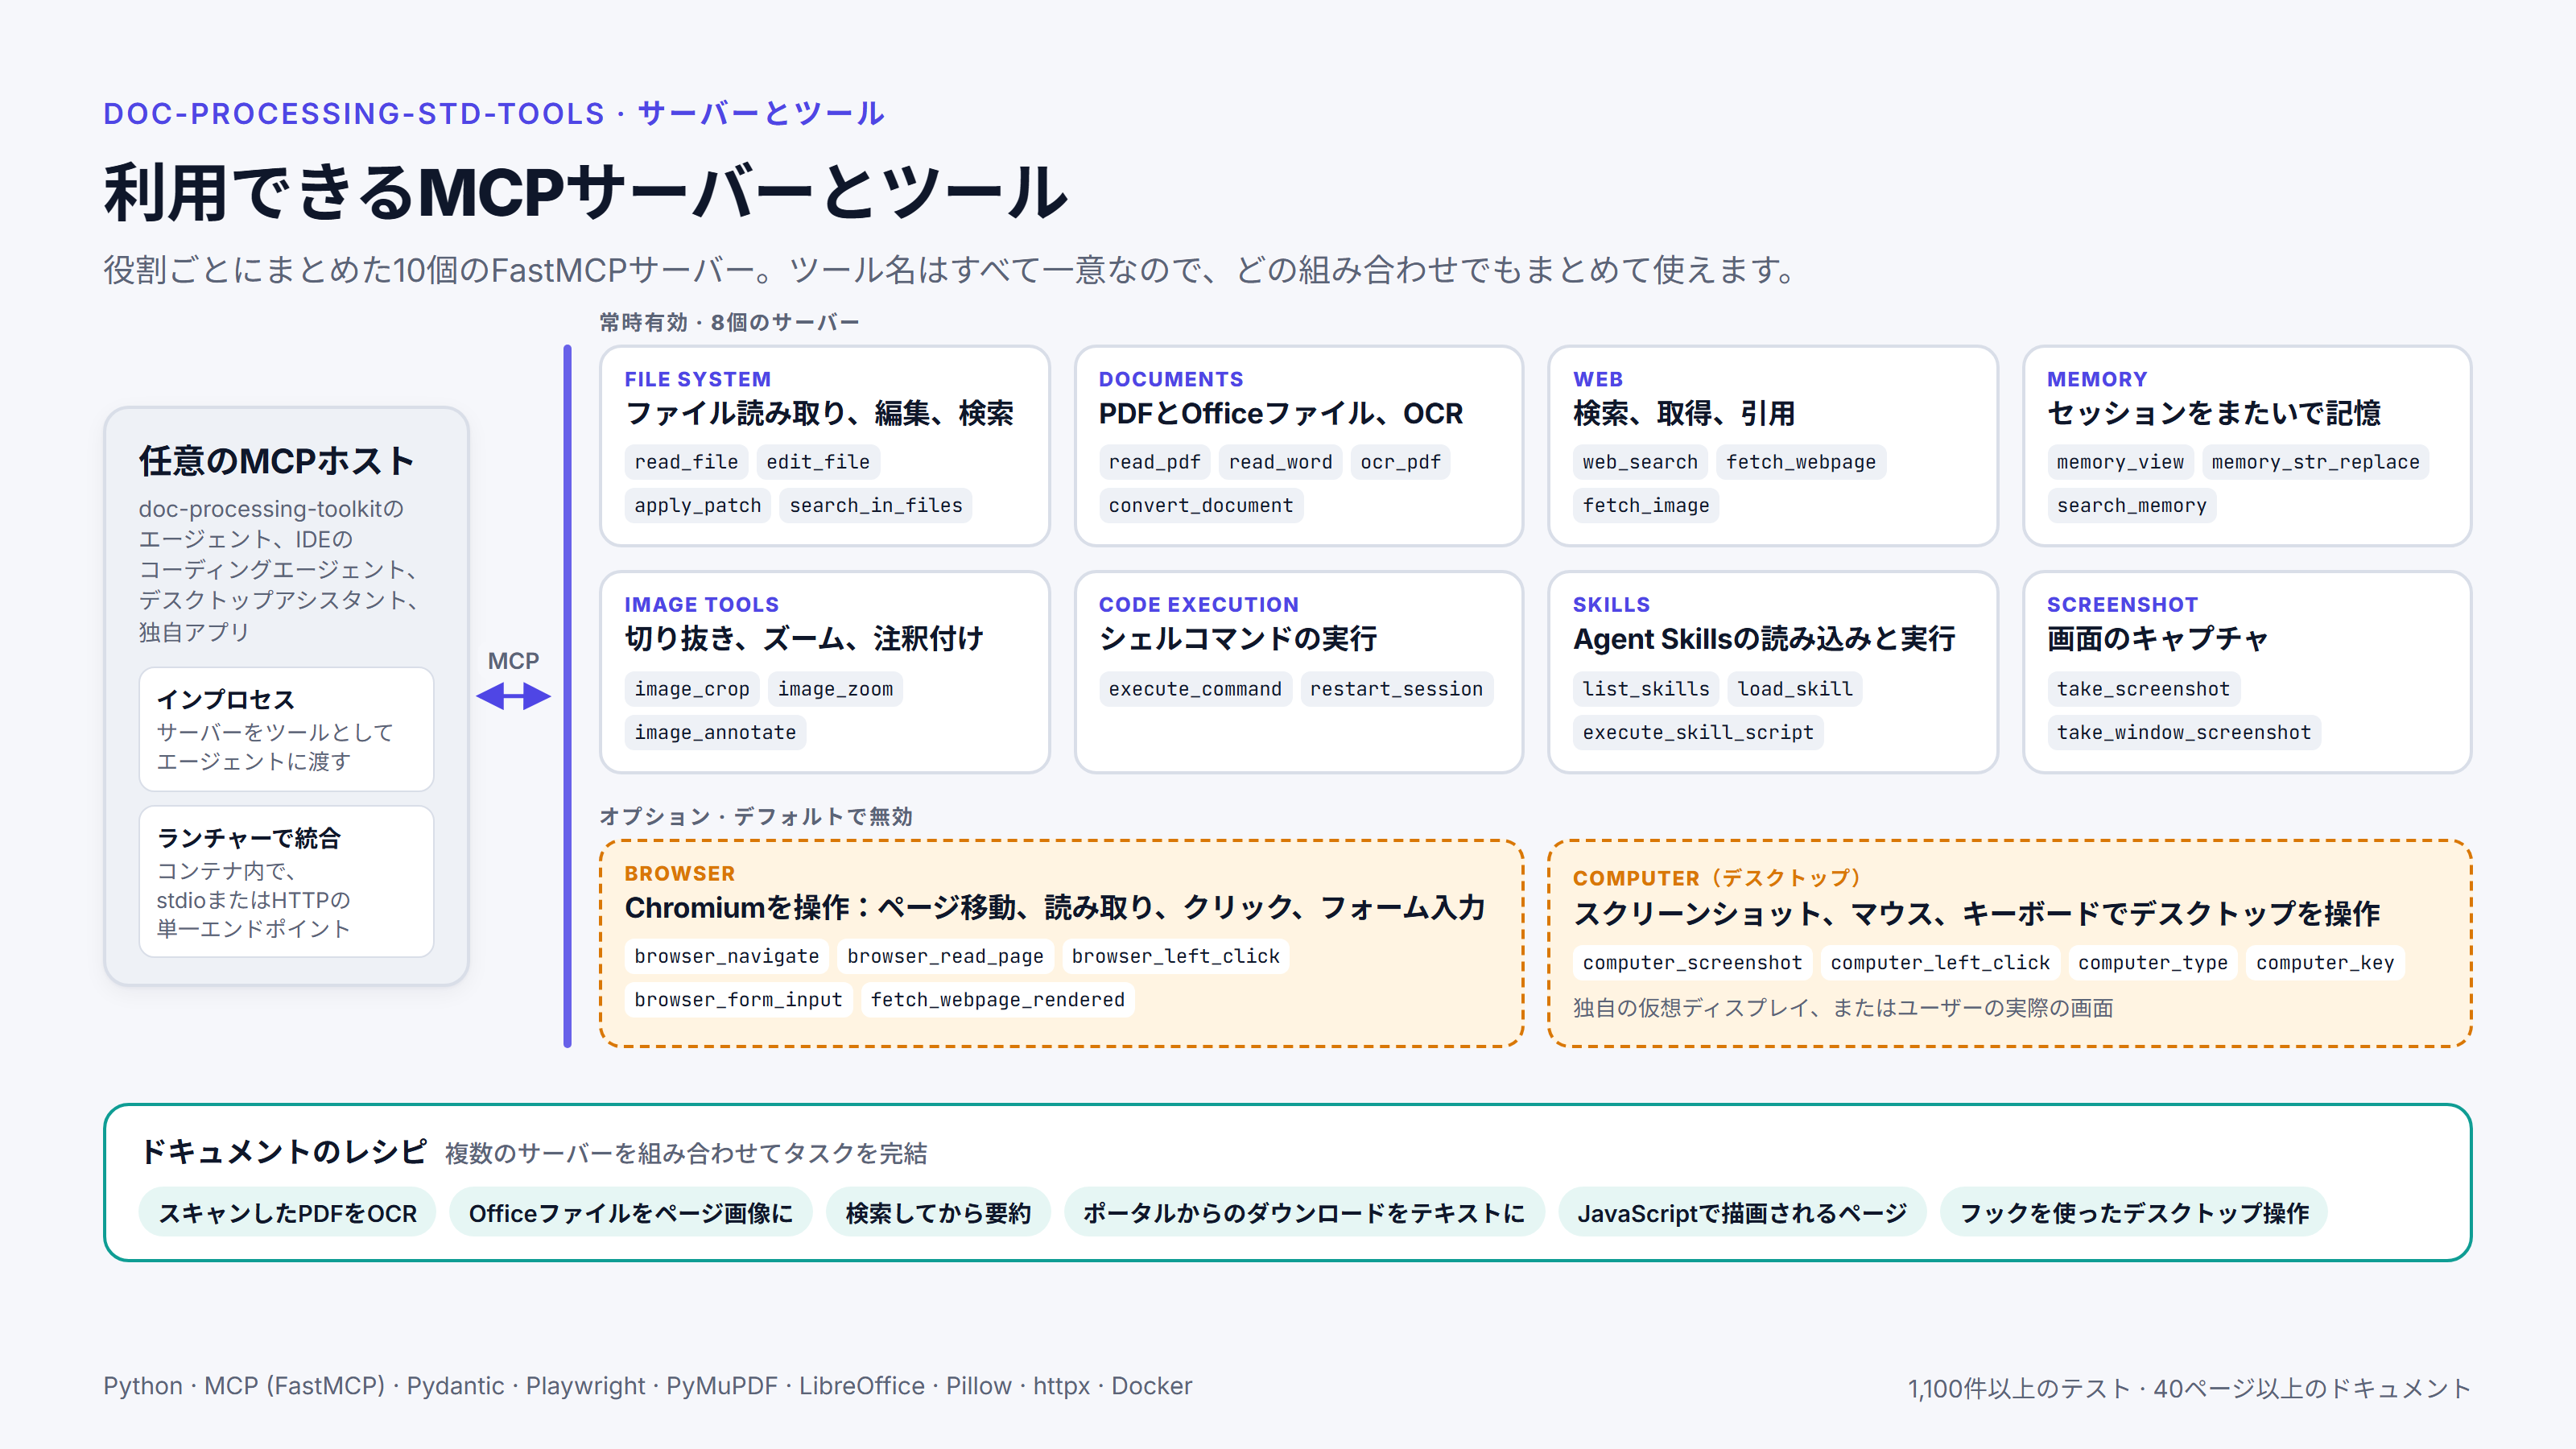The width and height of the screenshot is (2576, 1449).
Task: Click the execute_command chip
Action: click(x=1195, y=689)
